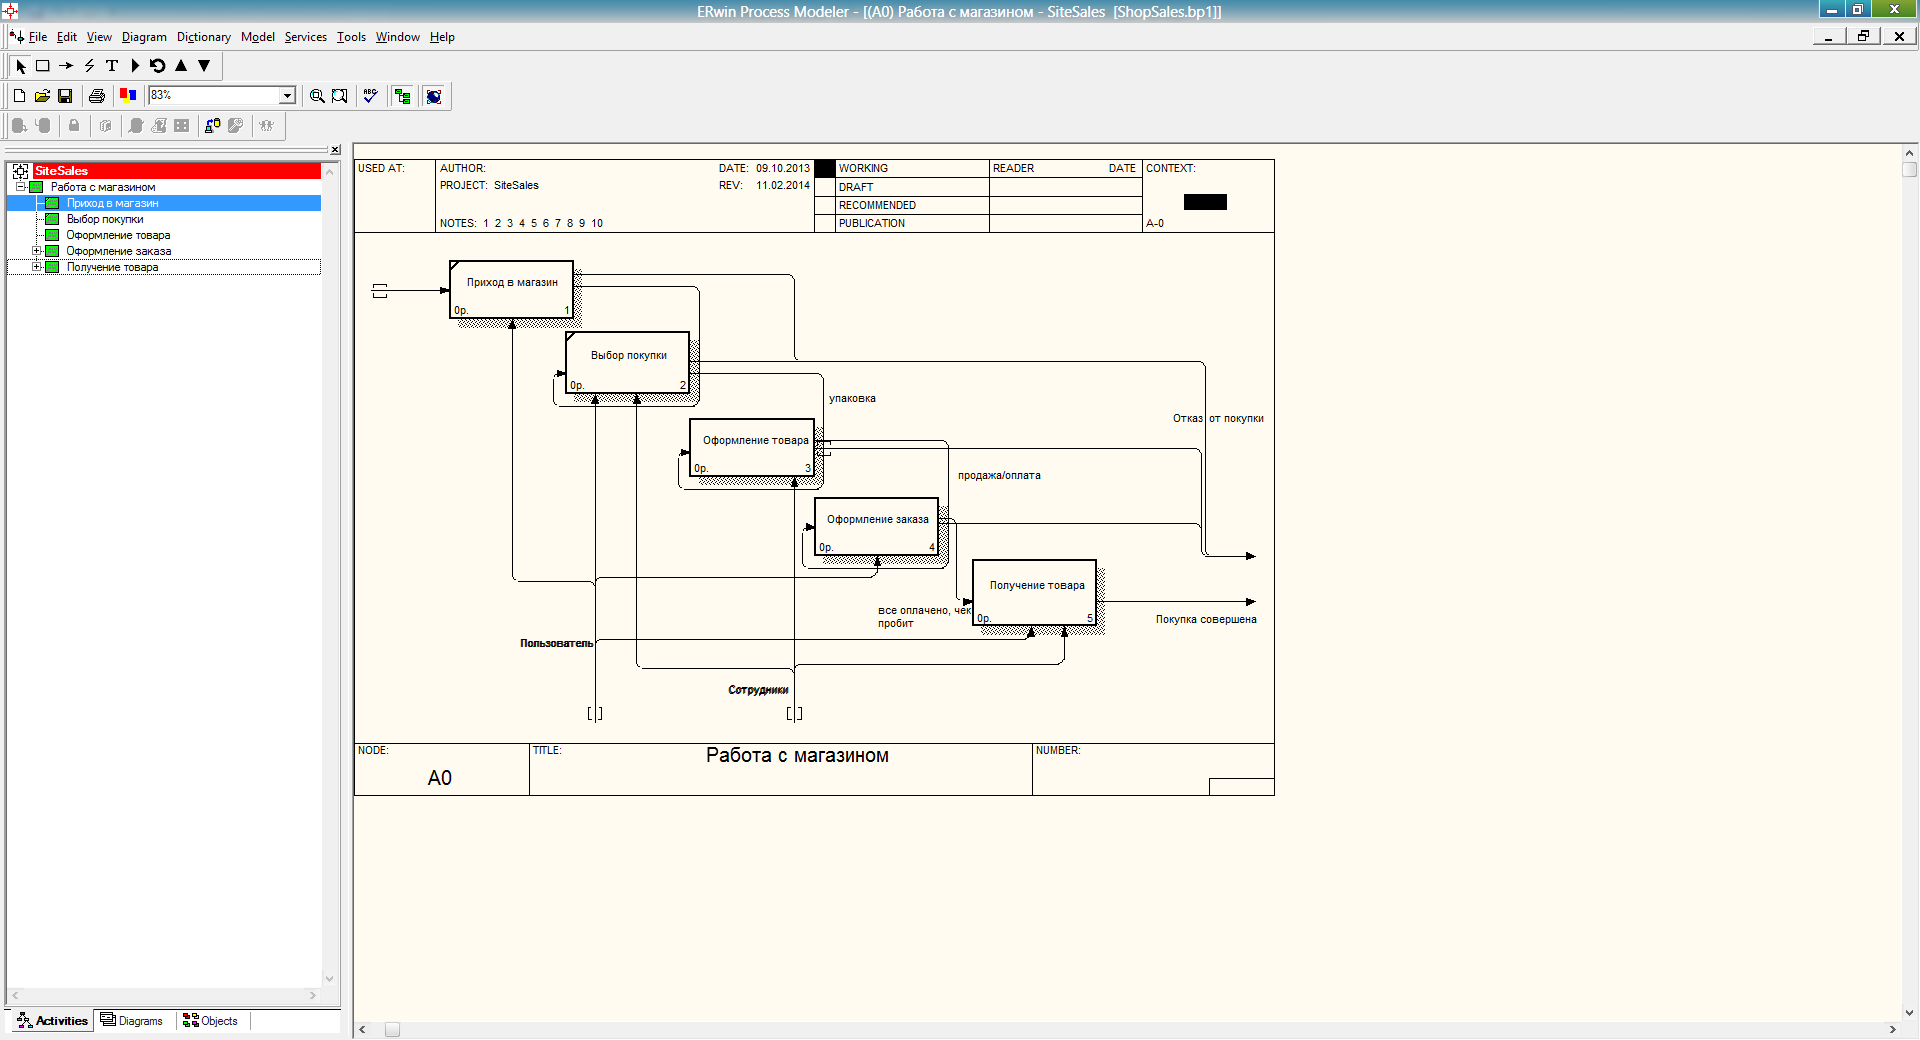Screen dimensions: 1920x1040
Task: Run the ABC spell check
Action: point(370,96)
